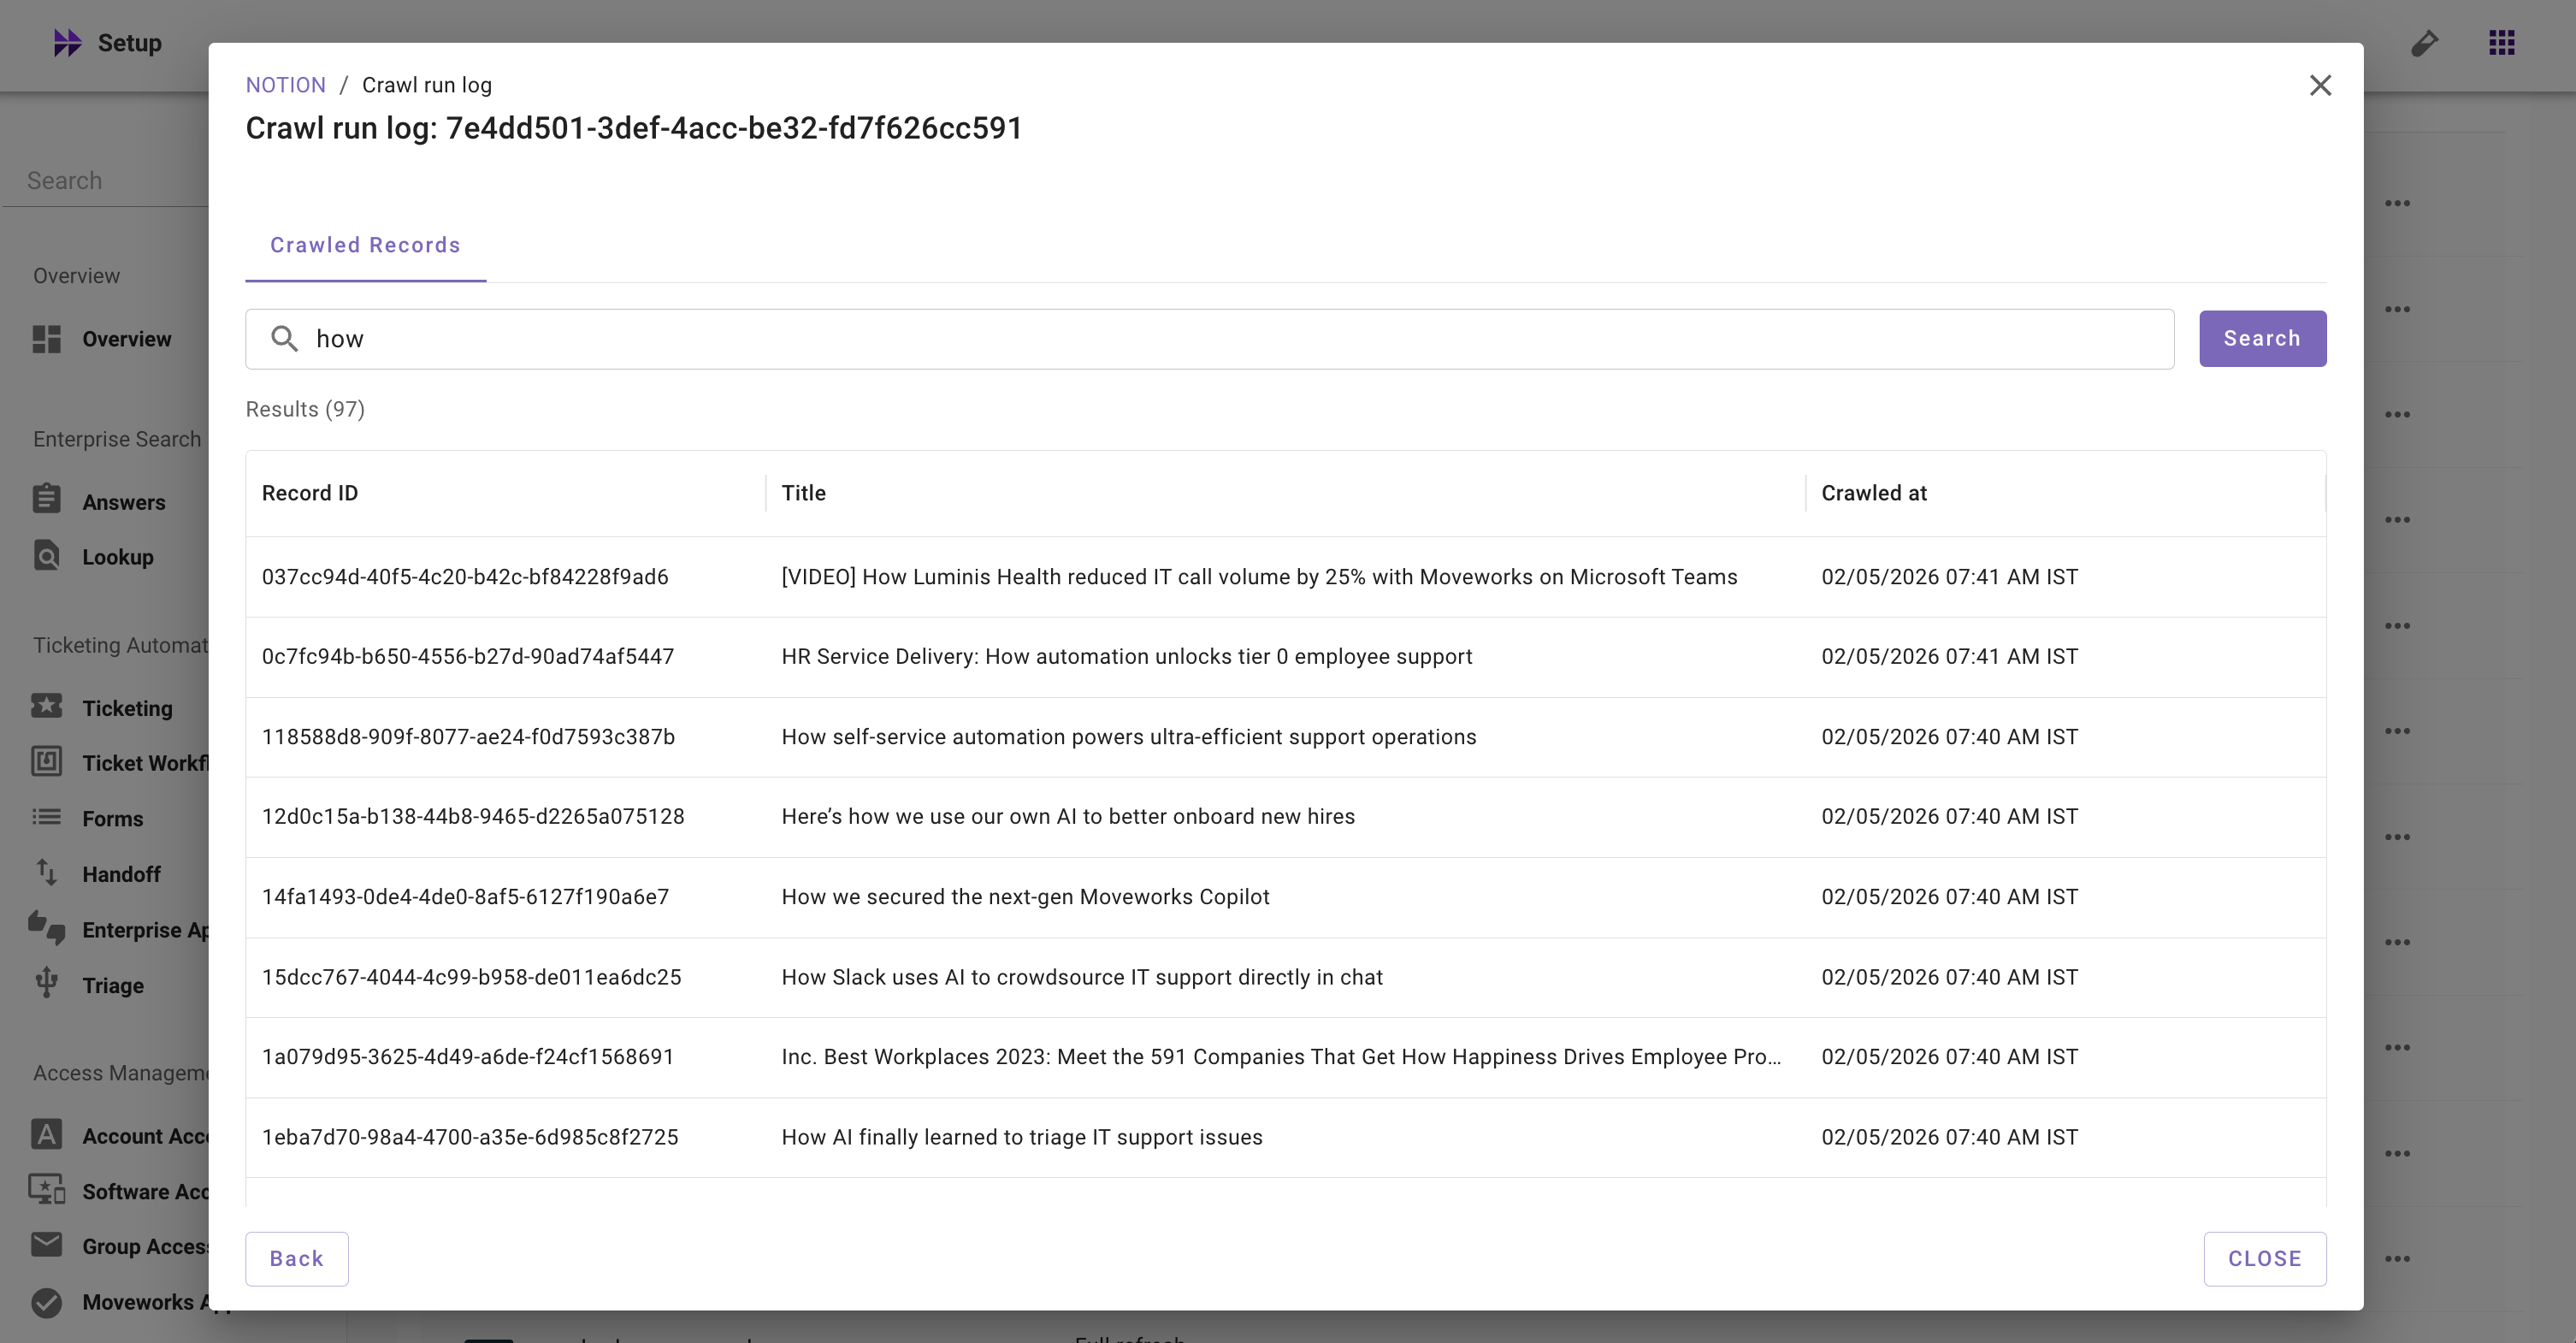Click the pencil edit icon at top right
Image resolution: width=2576 pixels, height=1343 pixels.
point(2424,43)
